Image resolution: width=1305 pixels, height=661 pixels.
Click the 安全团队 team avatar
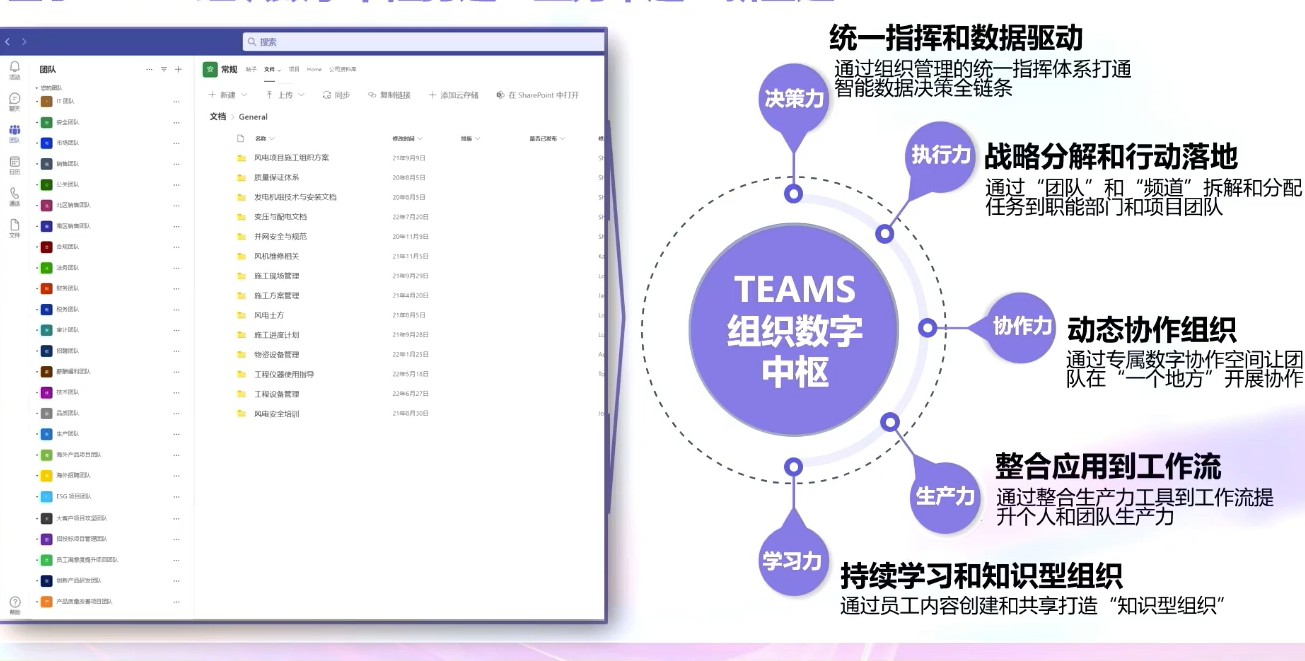[x=46, y=122]
